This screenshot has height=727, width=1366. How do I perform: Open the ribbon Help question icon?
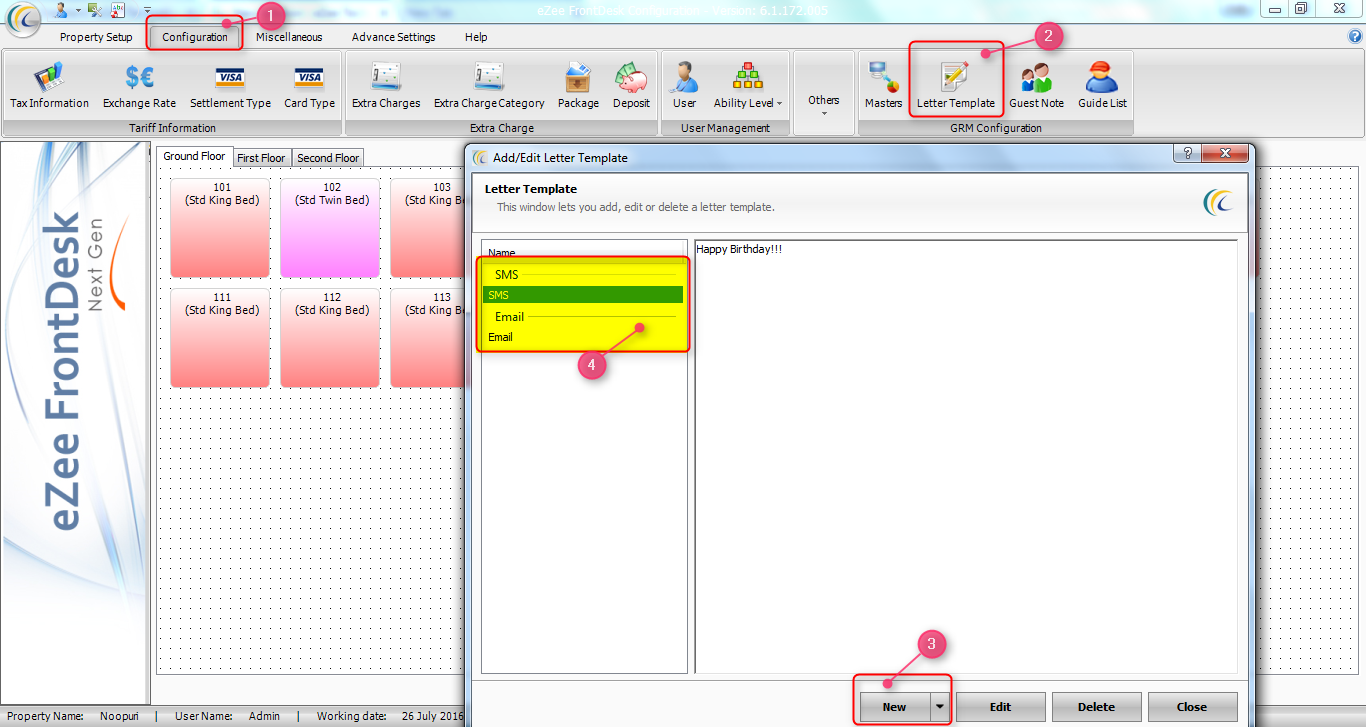[x=1355, y=36]
